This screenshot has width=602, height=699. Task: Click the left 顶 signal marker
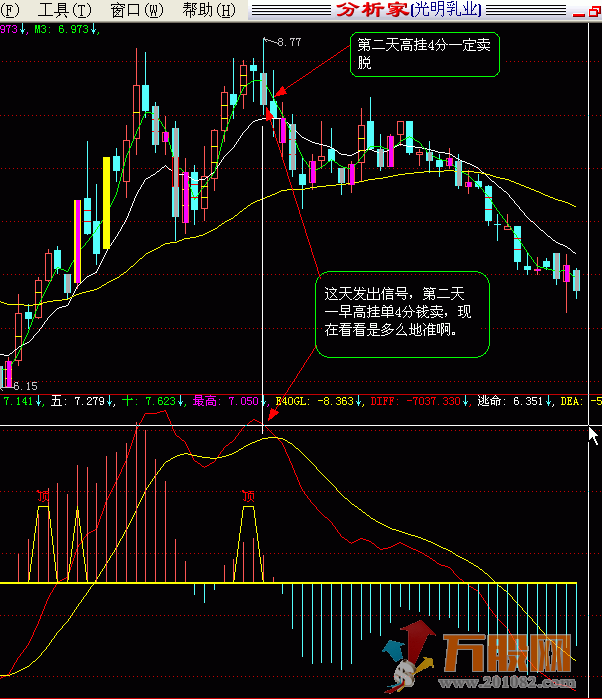tap(43, 496)
